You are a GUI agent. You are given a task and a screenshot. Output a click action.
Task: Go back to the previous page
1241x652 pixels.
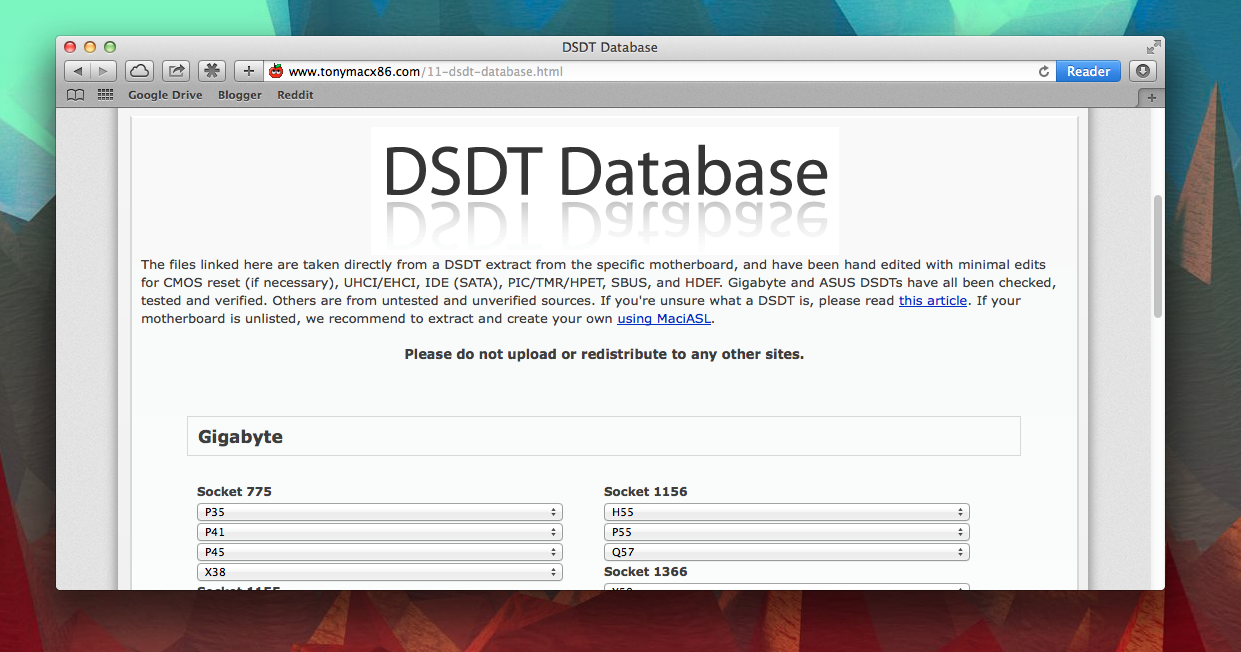pos(78,71)
